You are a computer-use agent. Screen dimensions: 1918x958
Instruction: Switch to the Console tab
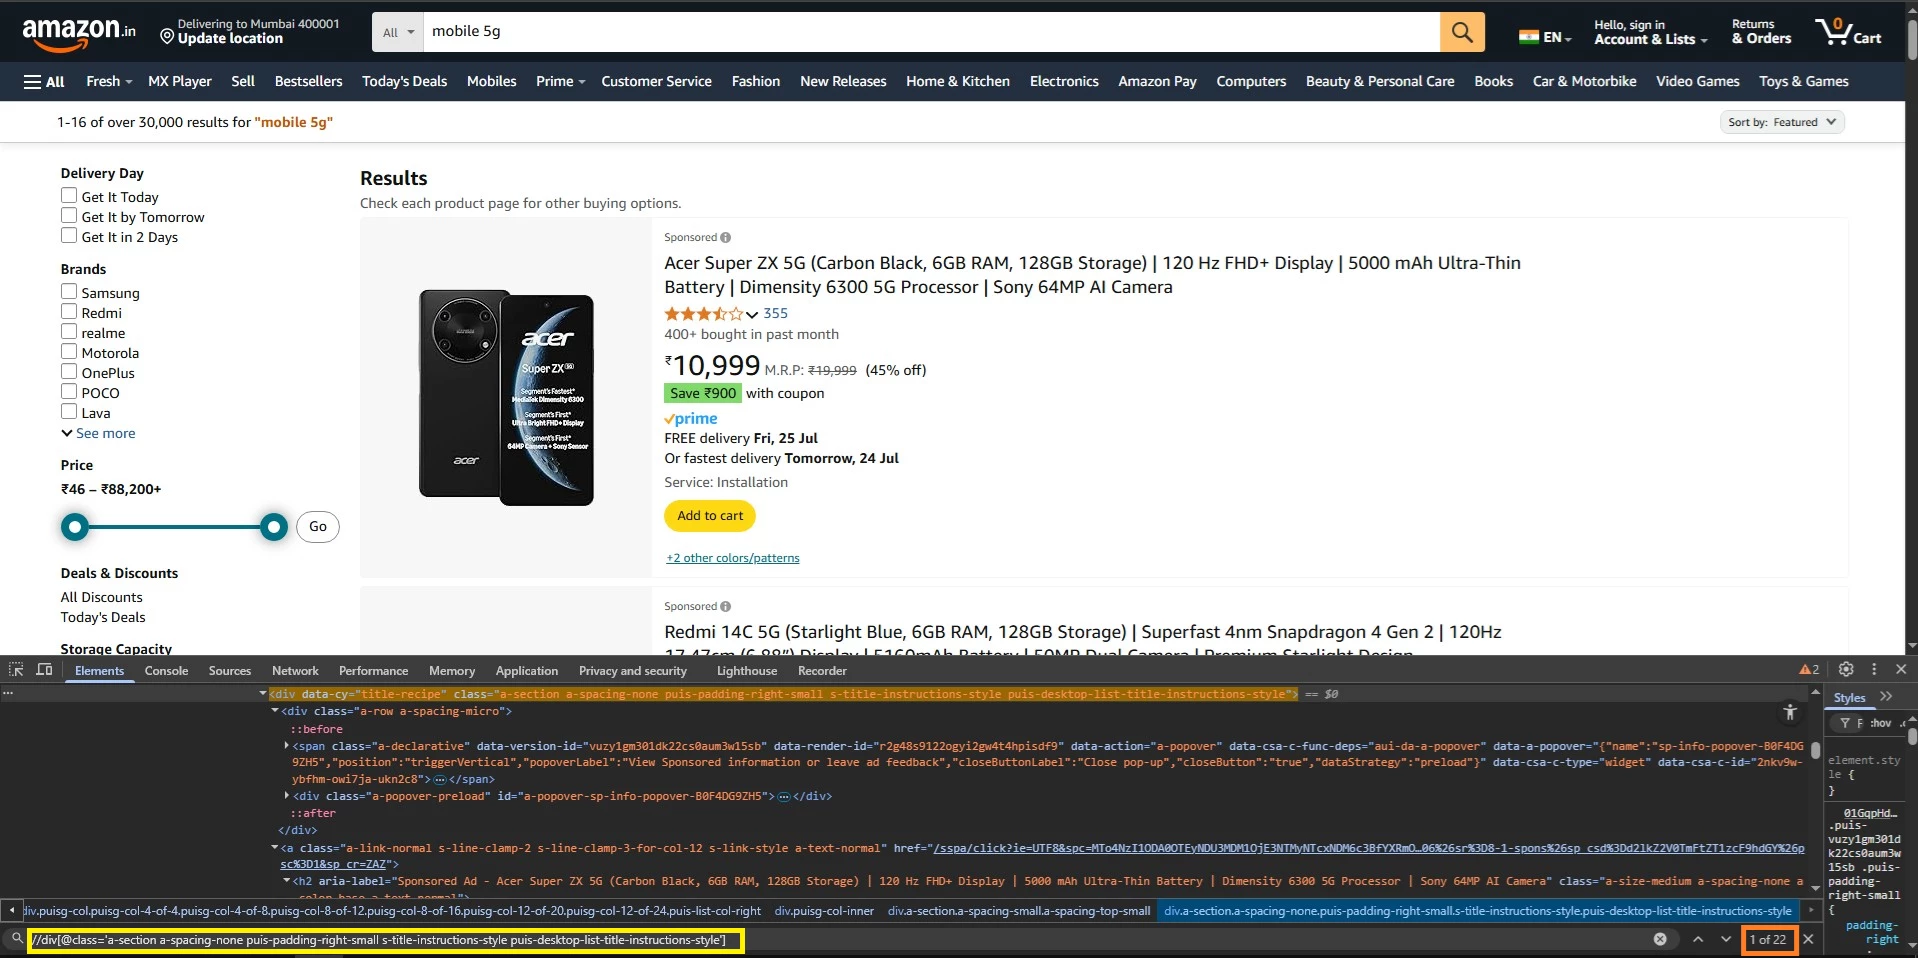pos(166,671)
